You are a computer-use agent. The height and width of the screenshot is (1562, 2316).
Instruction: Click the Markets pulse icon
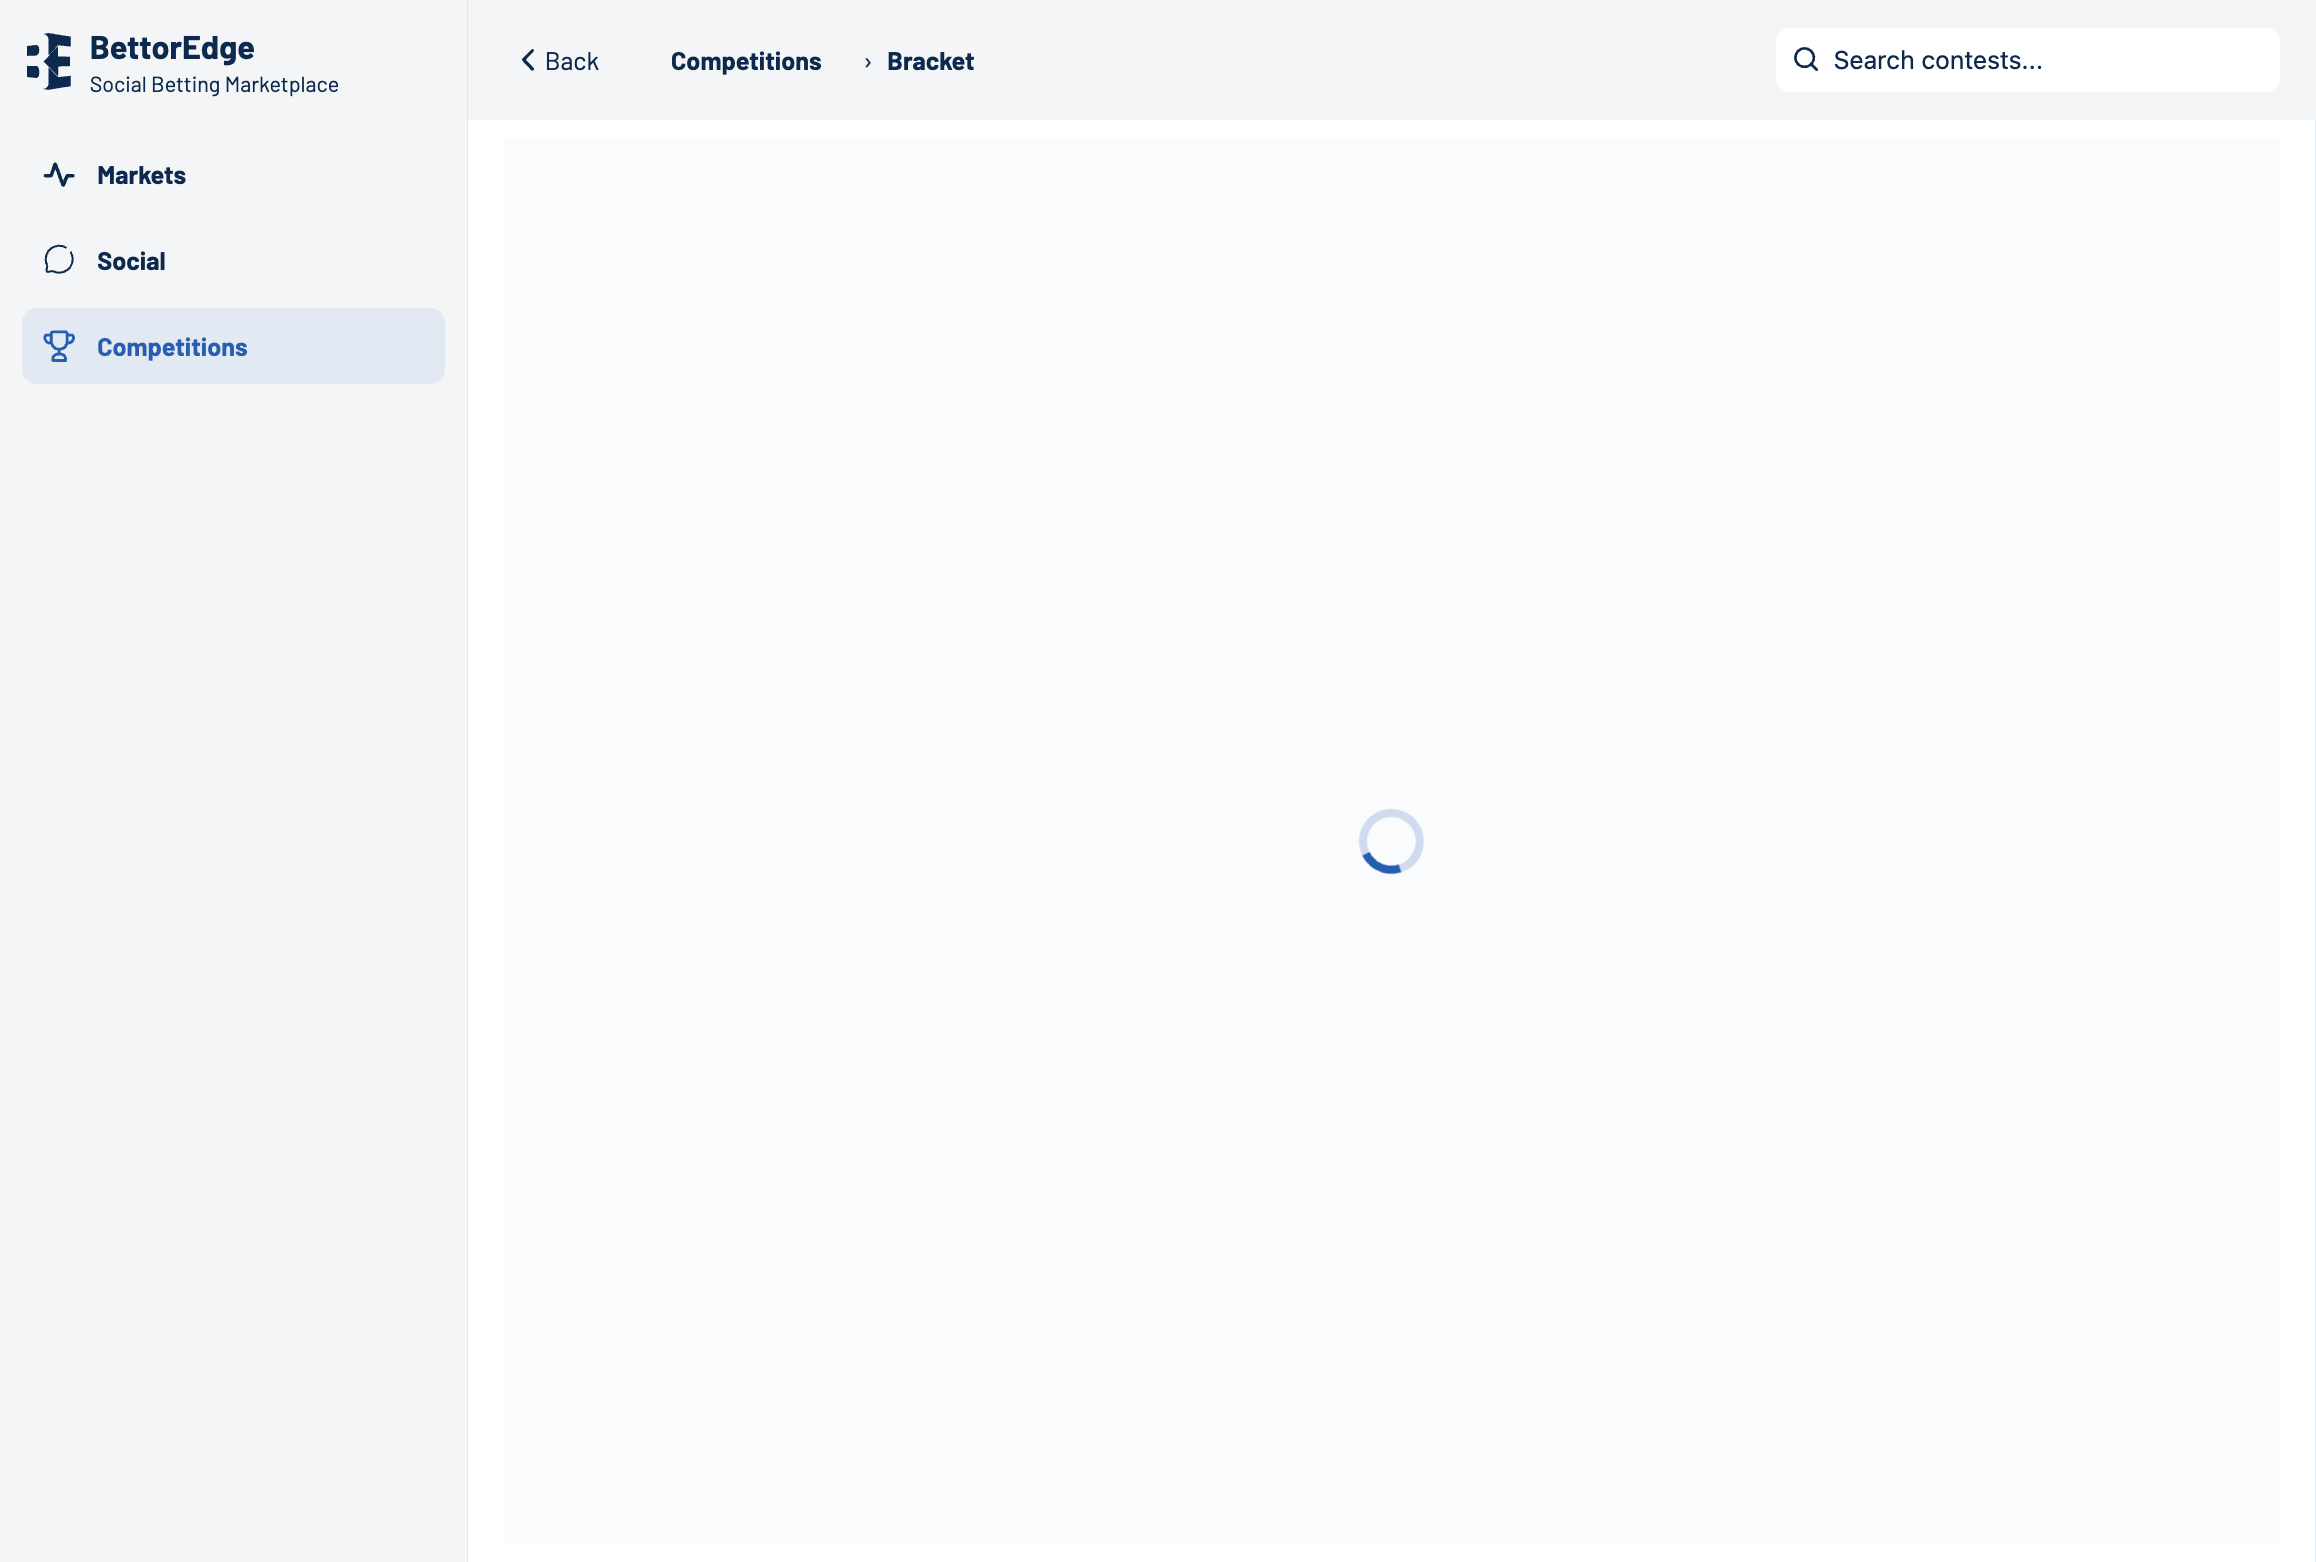pos(59,175)
